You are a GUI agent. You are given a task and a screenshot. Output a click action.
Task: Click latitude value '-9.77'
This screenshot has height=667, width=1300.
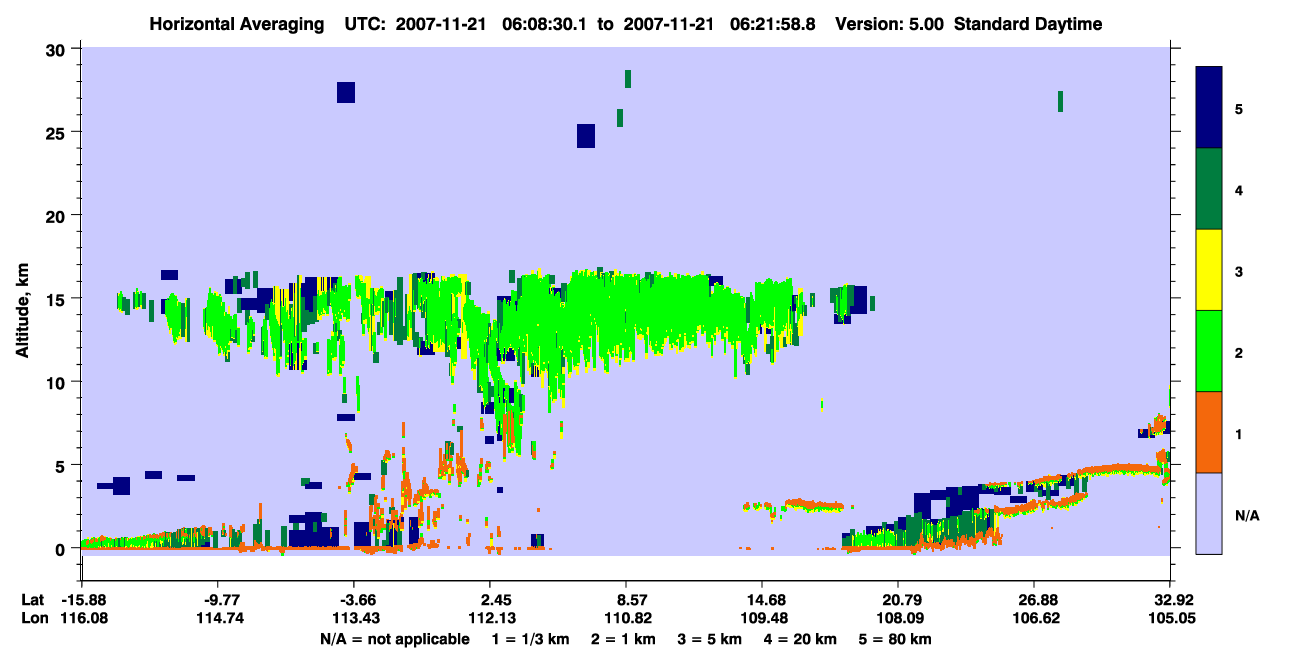click(x=218, y=600)
